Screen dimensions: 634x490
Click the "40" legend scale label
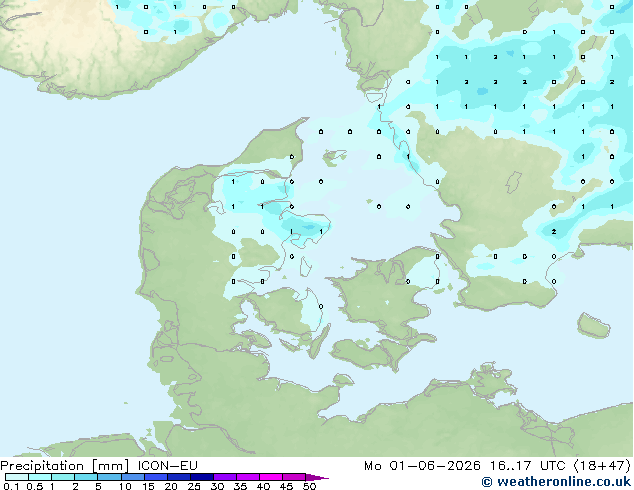coord(263,486)
